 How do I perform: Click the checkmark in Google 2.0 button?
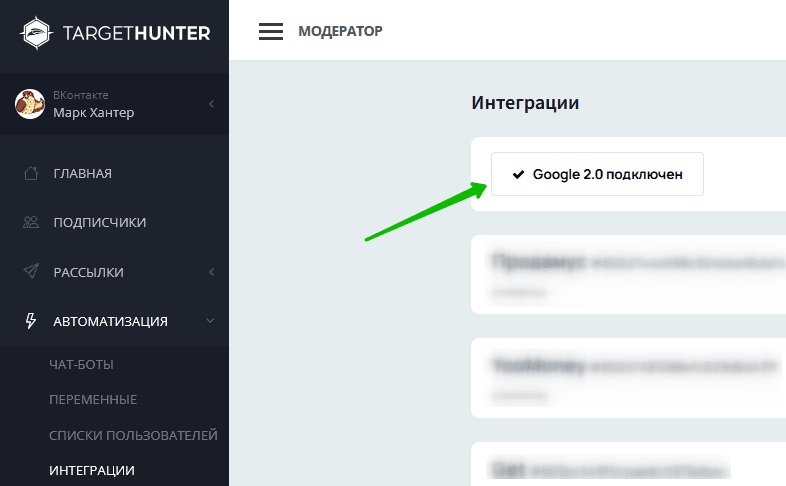[x=518, y=174]
